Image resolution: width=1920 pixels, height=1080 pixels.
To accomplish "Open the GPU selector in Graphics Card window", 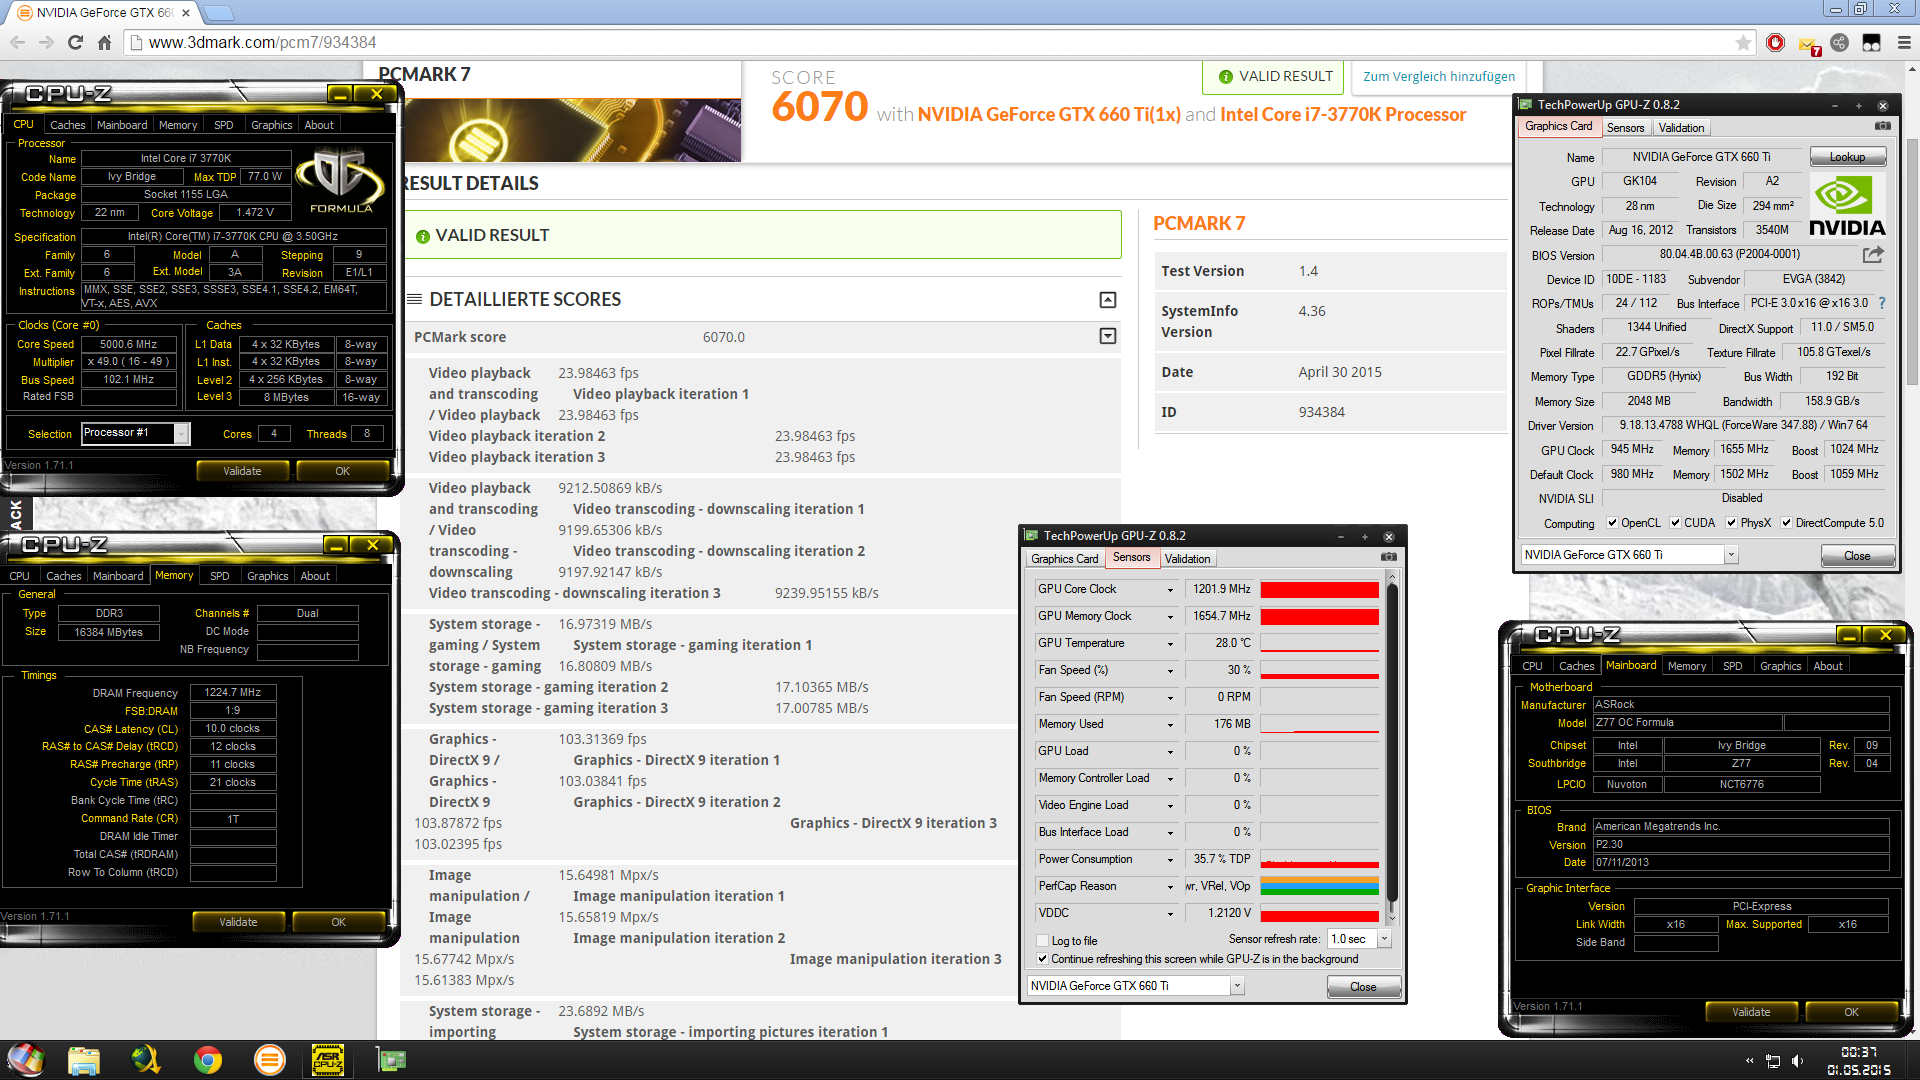I will tap(1731, 555).
